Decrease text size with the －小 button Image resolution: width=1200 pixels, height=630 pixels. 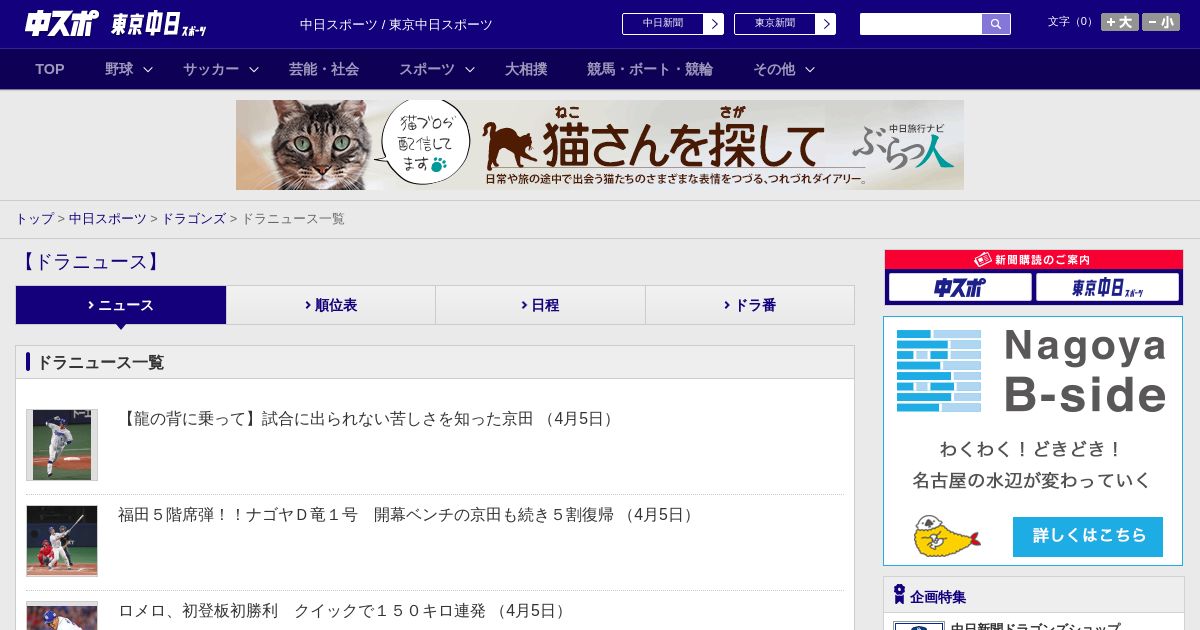1161,22
